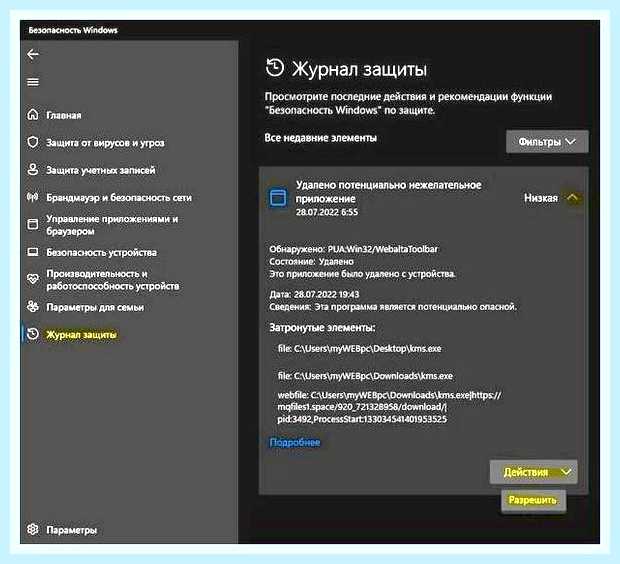Click the shield icon for virus protection

pos(33,142)
